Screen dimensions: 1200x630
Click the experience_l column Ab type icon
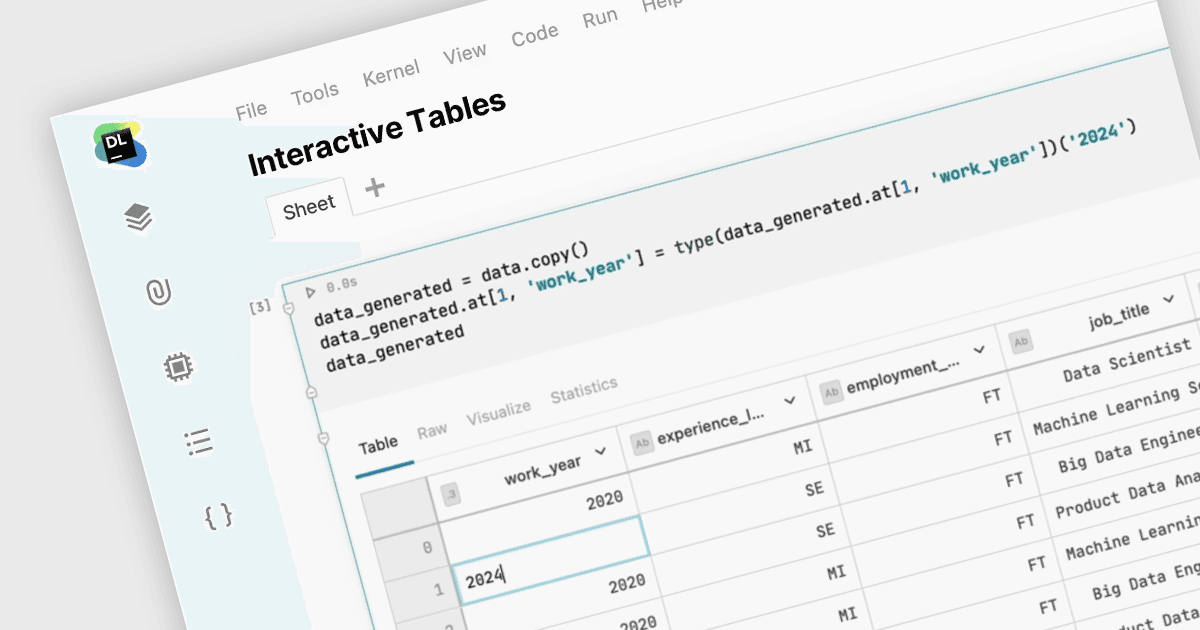point(644,442)
